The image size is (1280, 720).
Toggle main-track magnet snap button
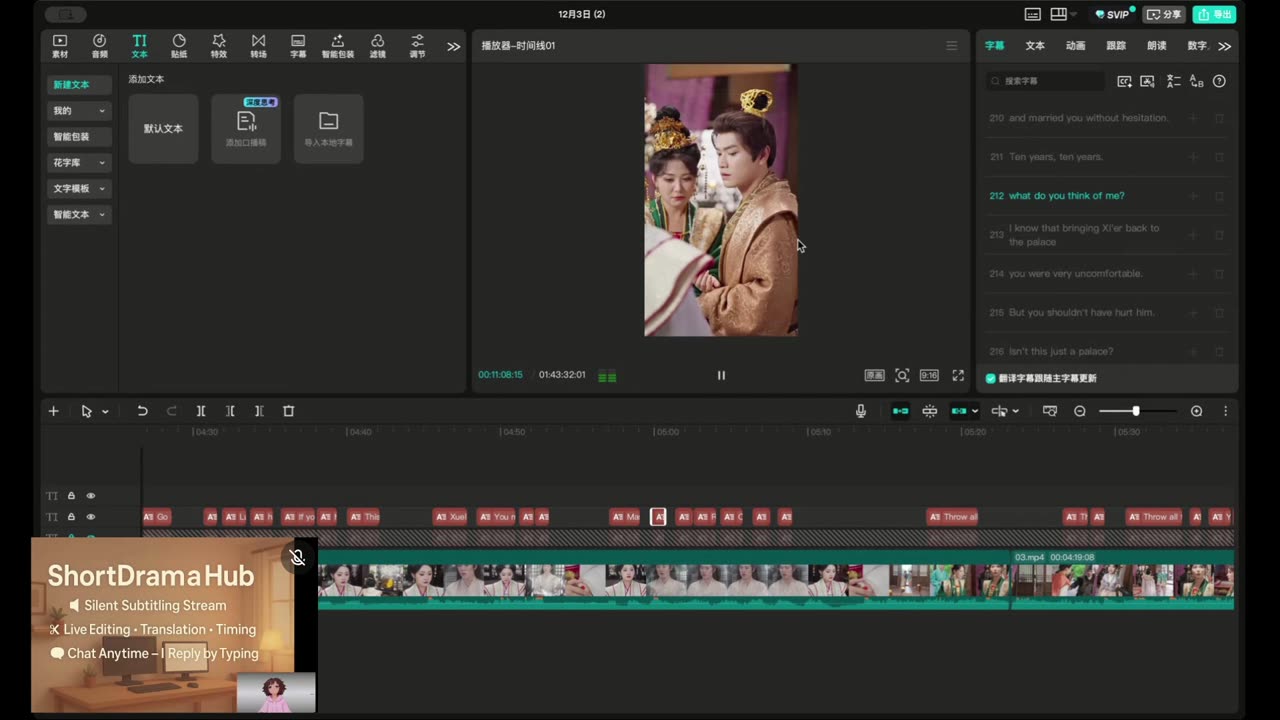coord(901,411)
